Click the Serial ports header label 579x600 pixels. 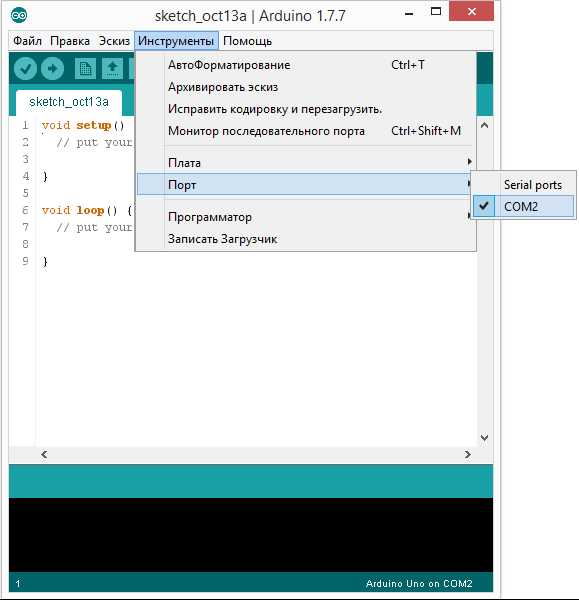(x=533, y=185)
